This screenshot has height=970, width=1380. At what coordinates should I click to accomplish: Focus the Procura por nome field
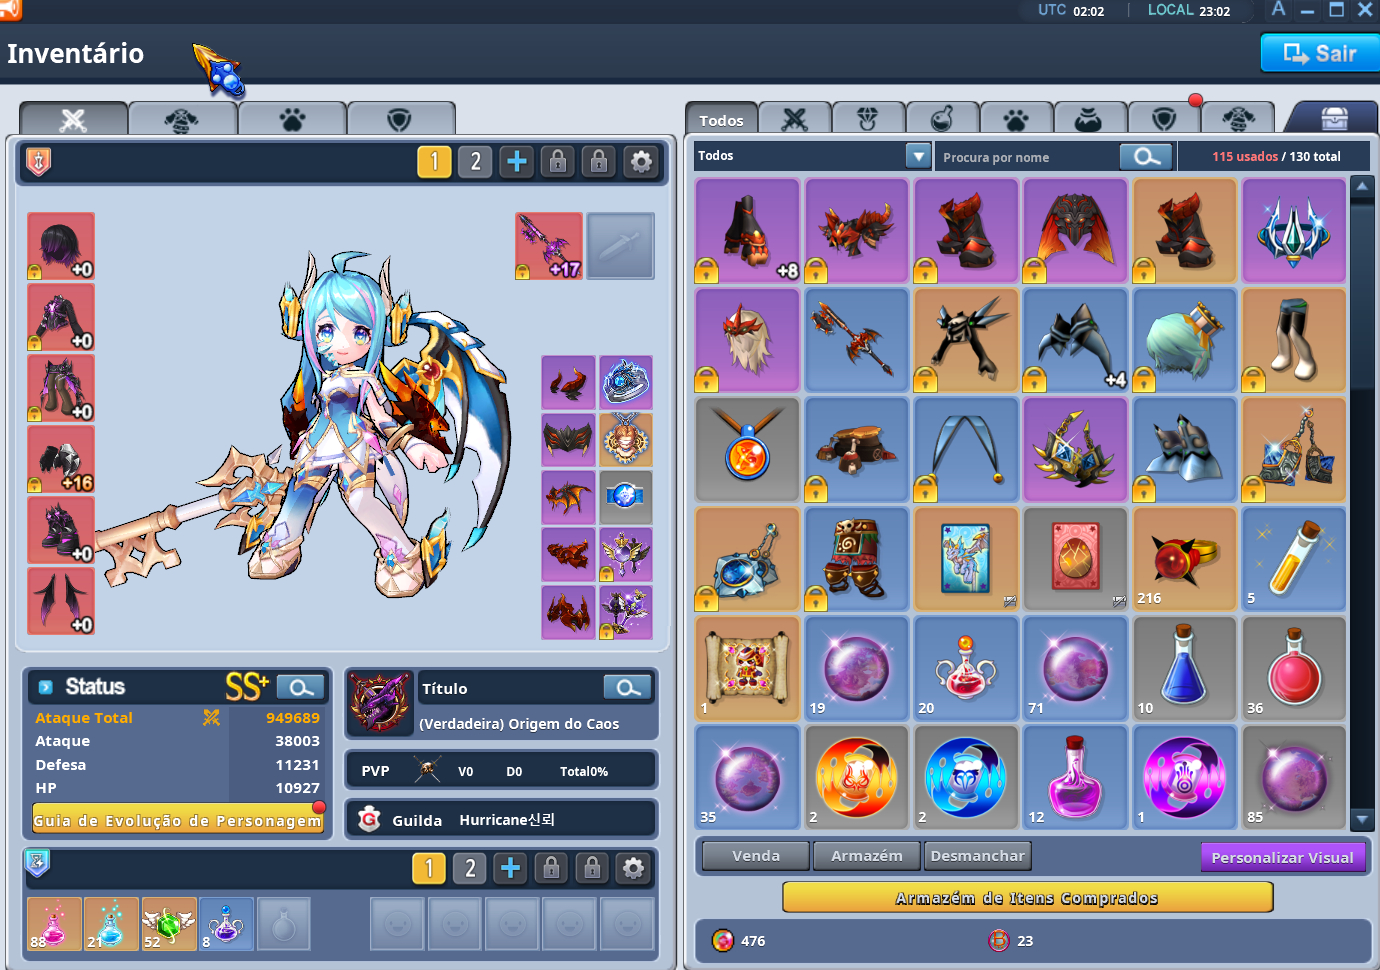pos(1026,157)
